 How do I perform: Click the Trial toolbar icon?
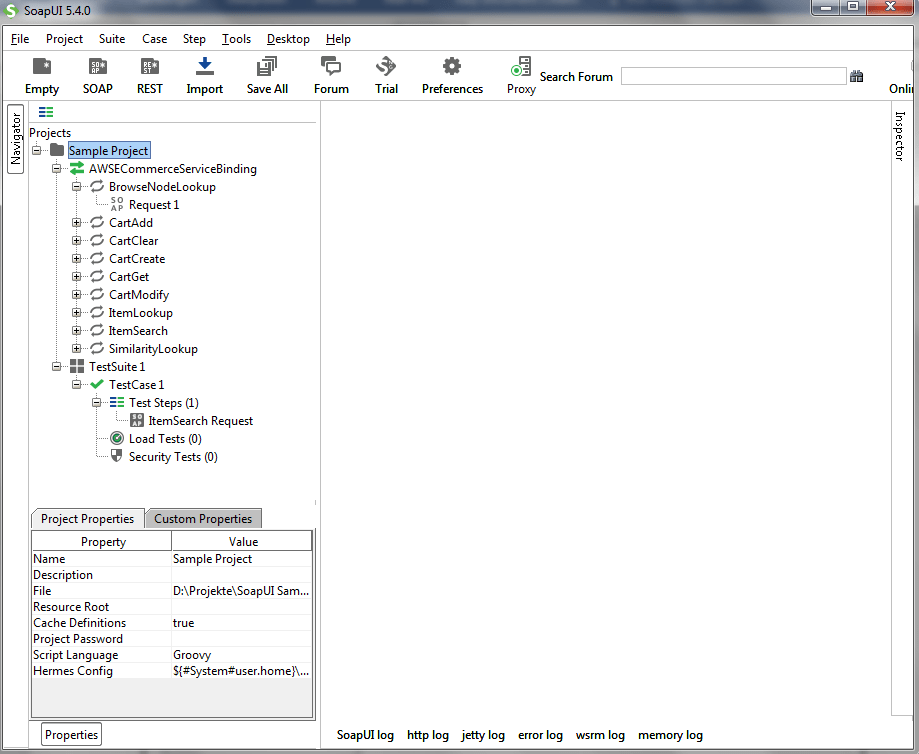pos(386,67)
